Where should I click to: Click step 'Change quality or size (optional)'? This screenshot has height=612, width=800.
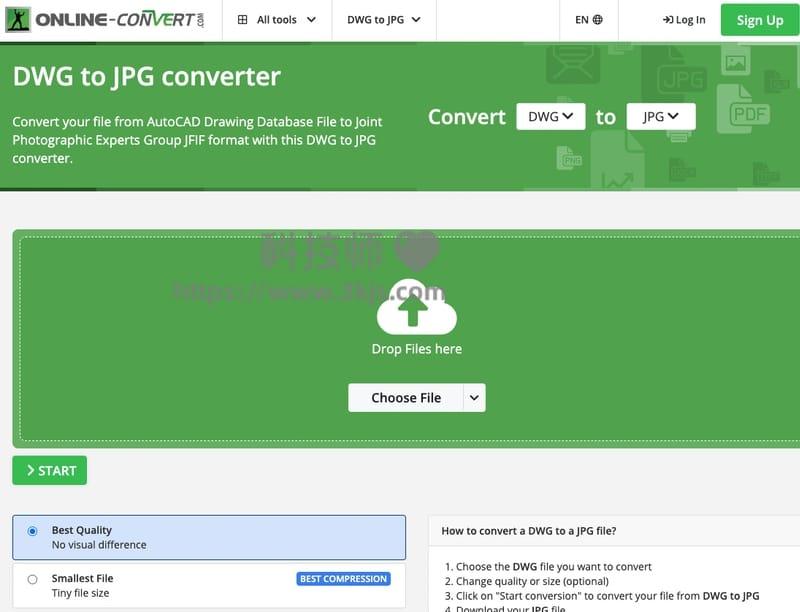pos(532,581)
